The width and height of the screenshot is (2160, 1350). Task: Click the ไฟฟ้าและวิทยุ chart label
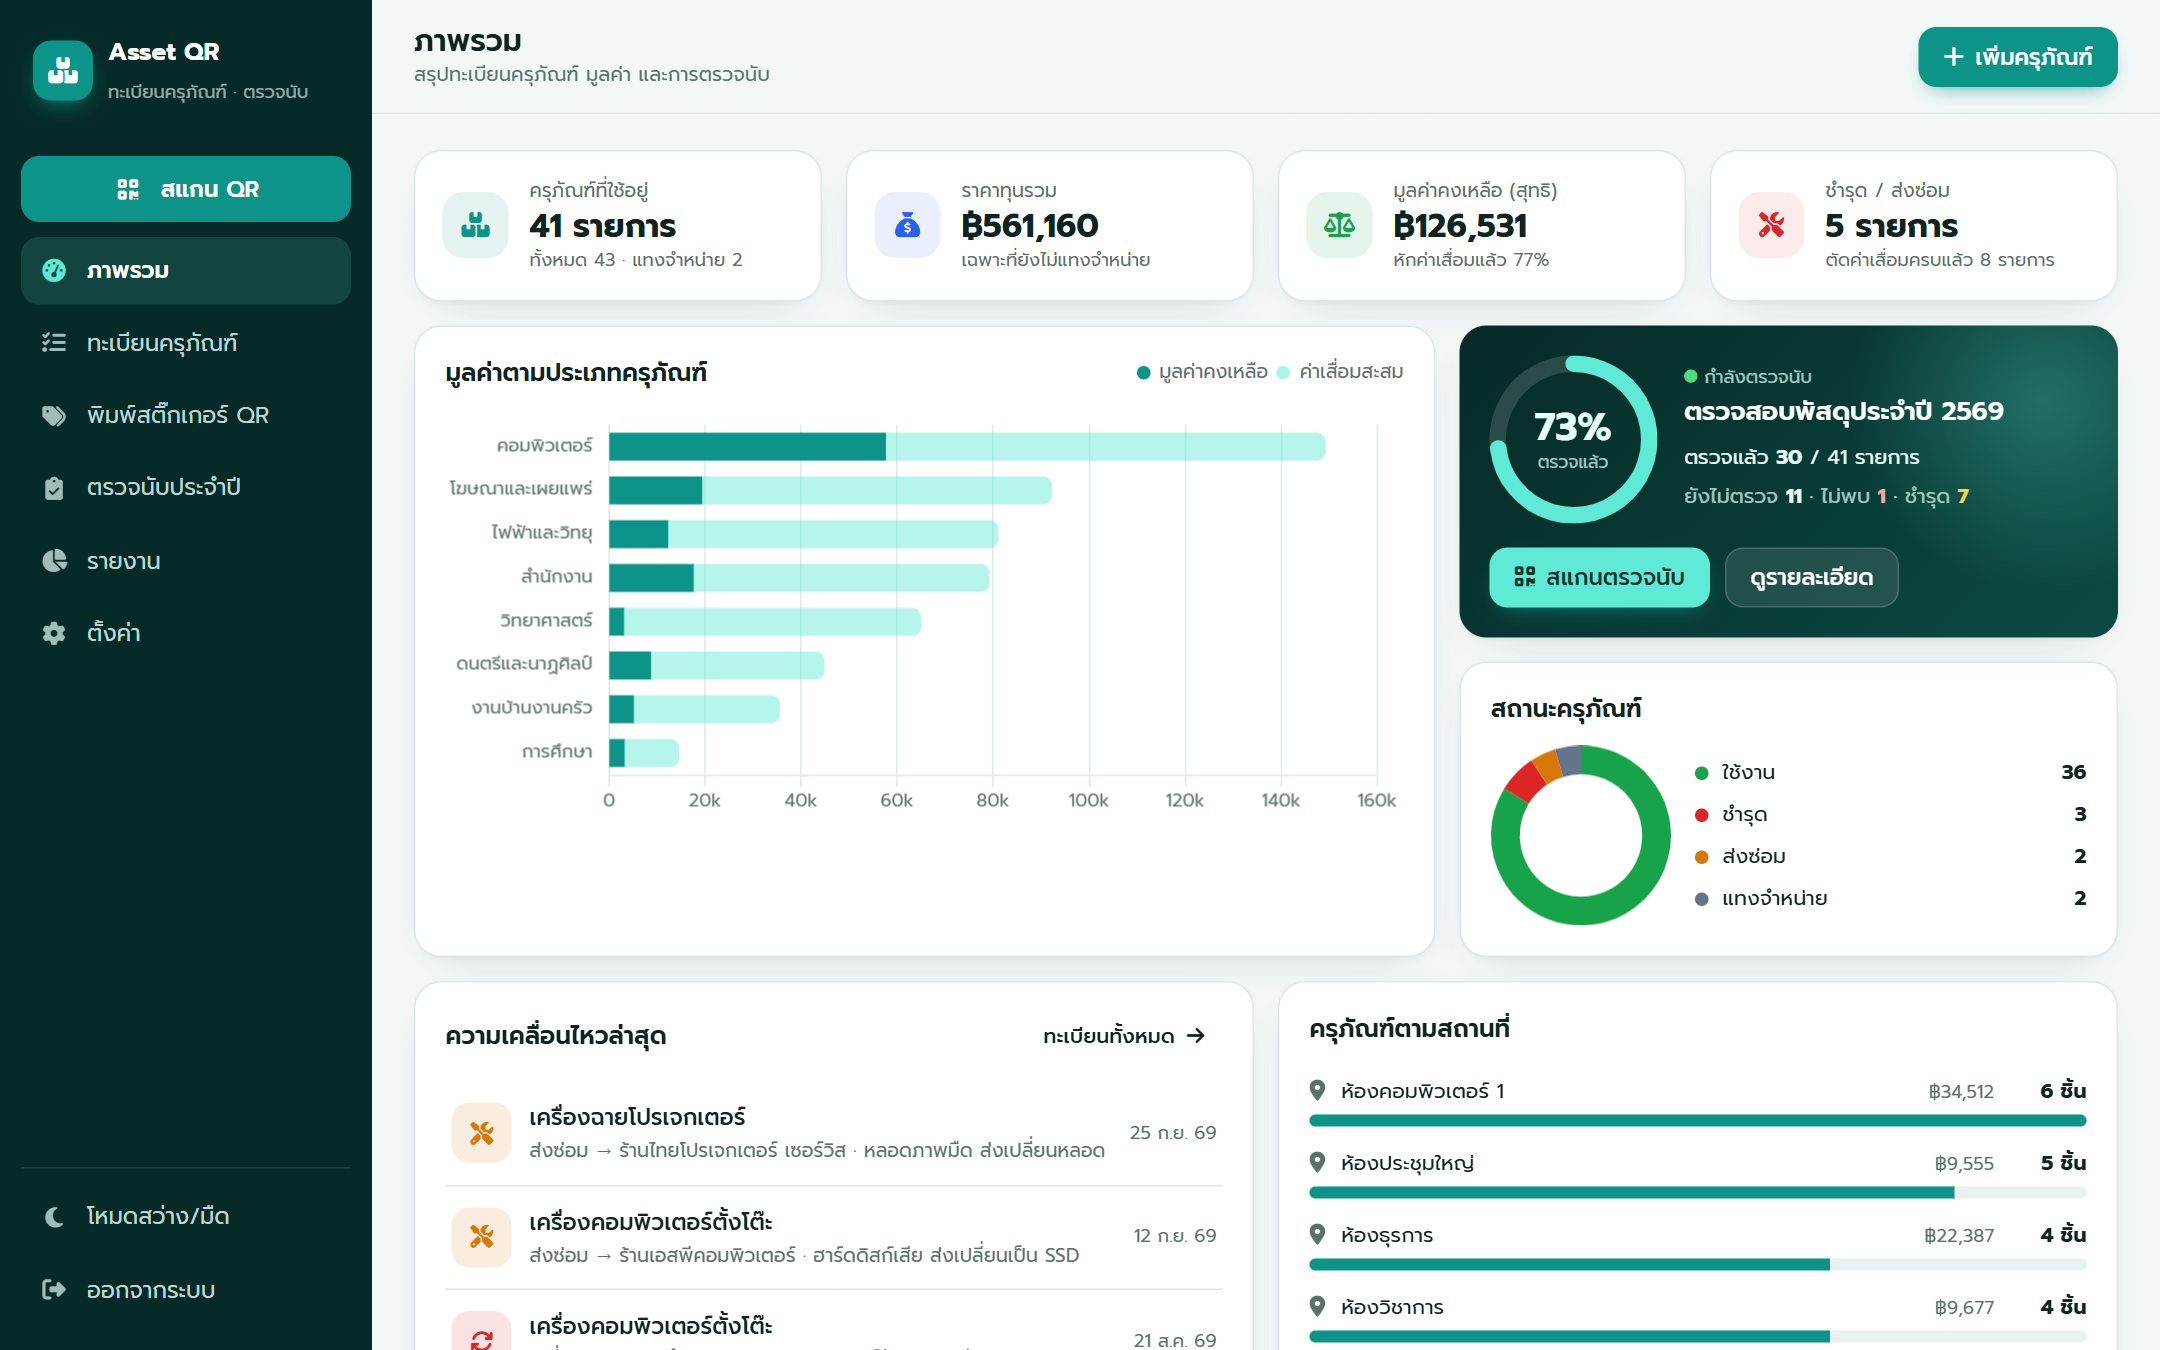pyautogui.click(x=542, y=533)
